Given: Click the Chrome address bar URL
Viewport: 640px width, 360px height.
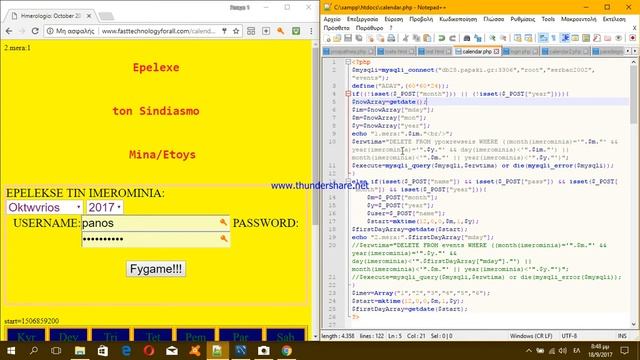Looking at the screenshot, I should click(158, 31).
